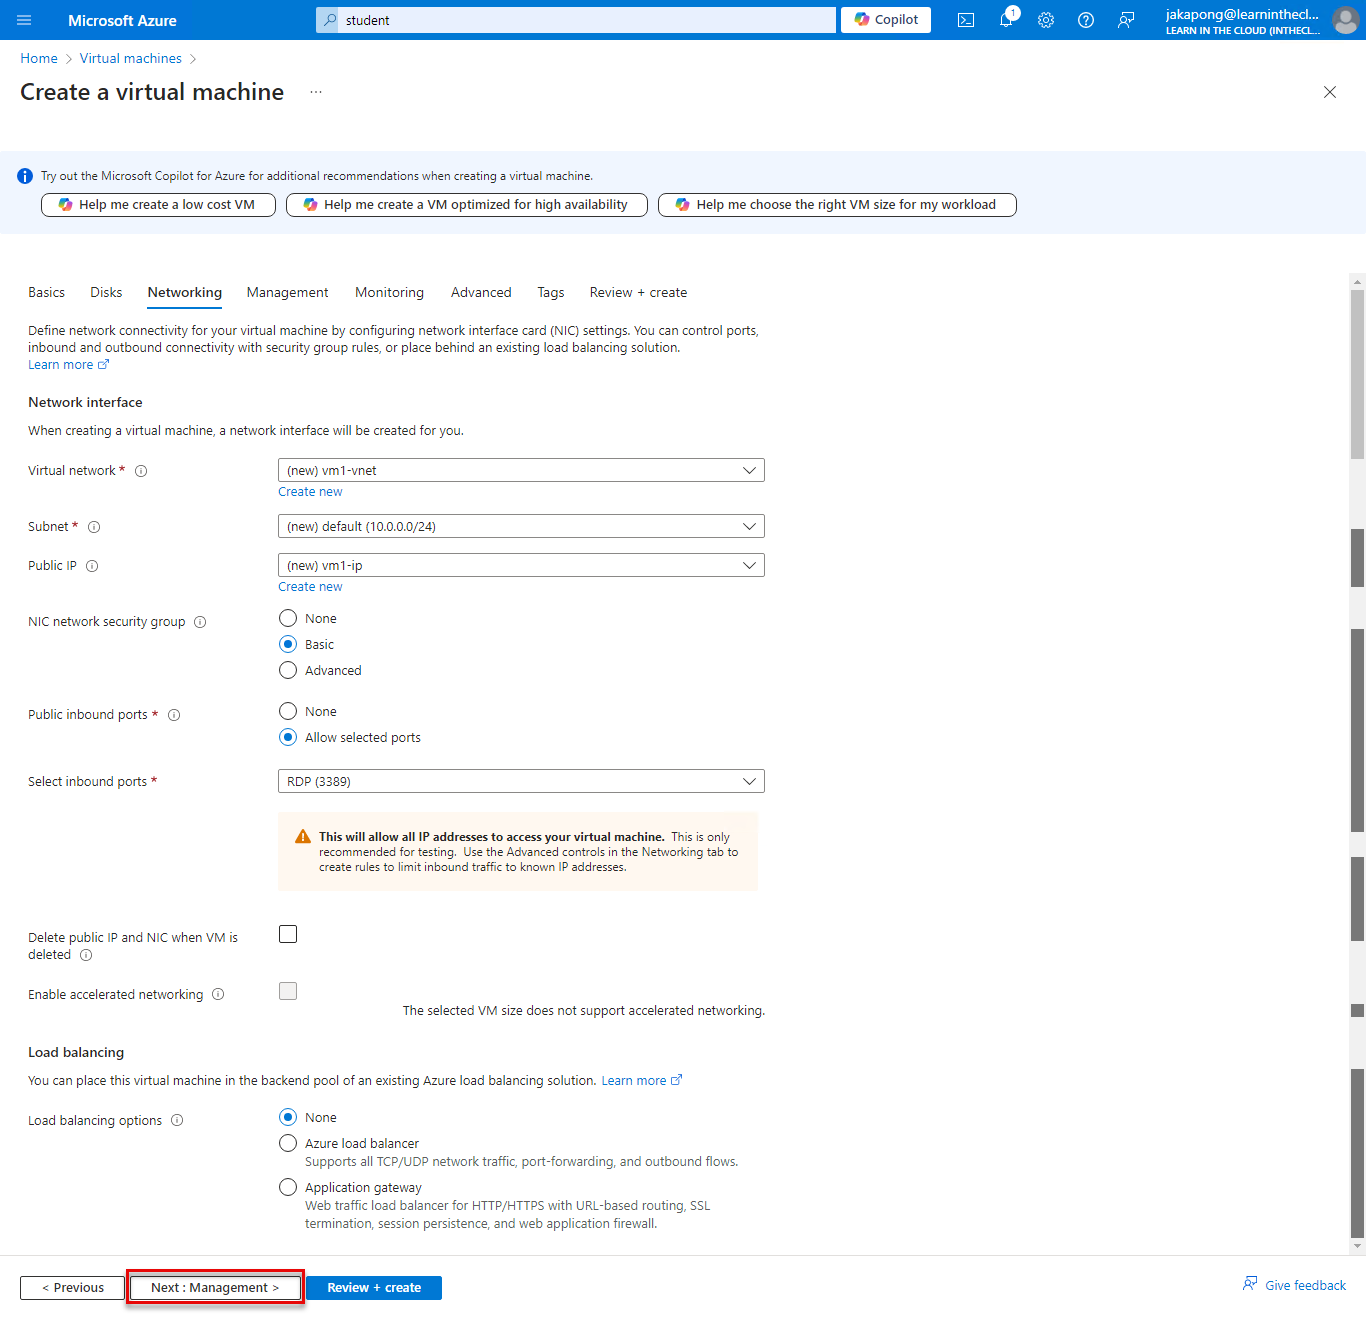Click the orange warning triangle icon
Screen dimensions: 1366x1325
[303, 837]
